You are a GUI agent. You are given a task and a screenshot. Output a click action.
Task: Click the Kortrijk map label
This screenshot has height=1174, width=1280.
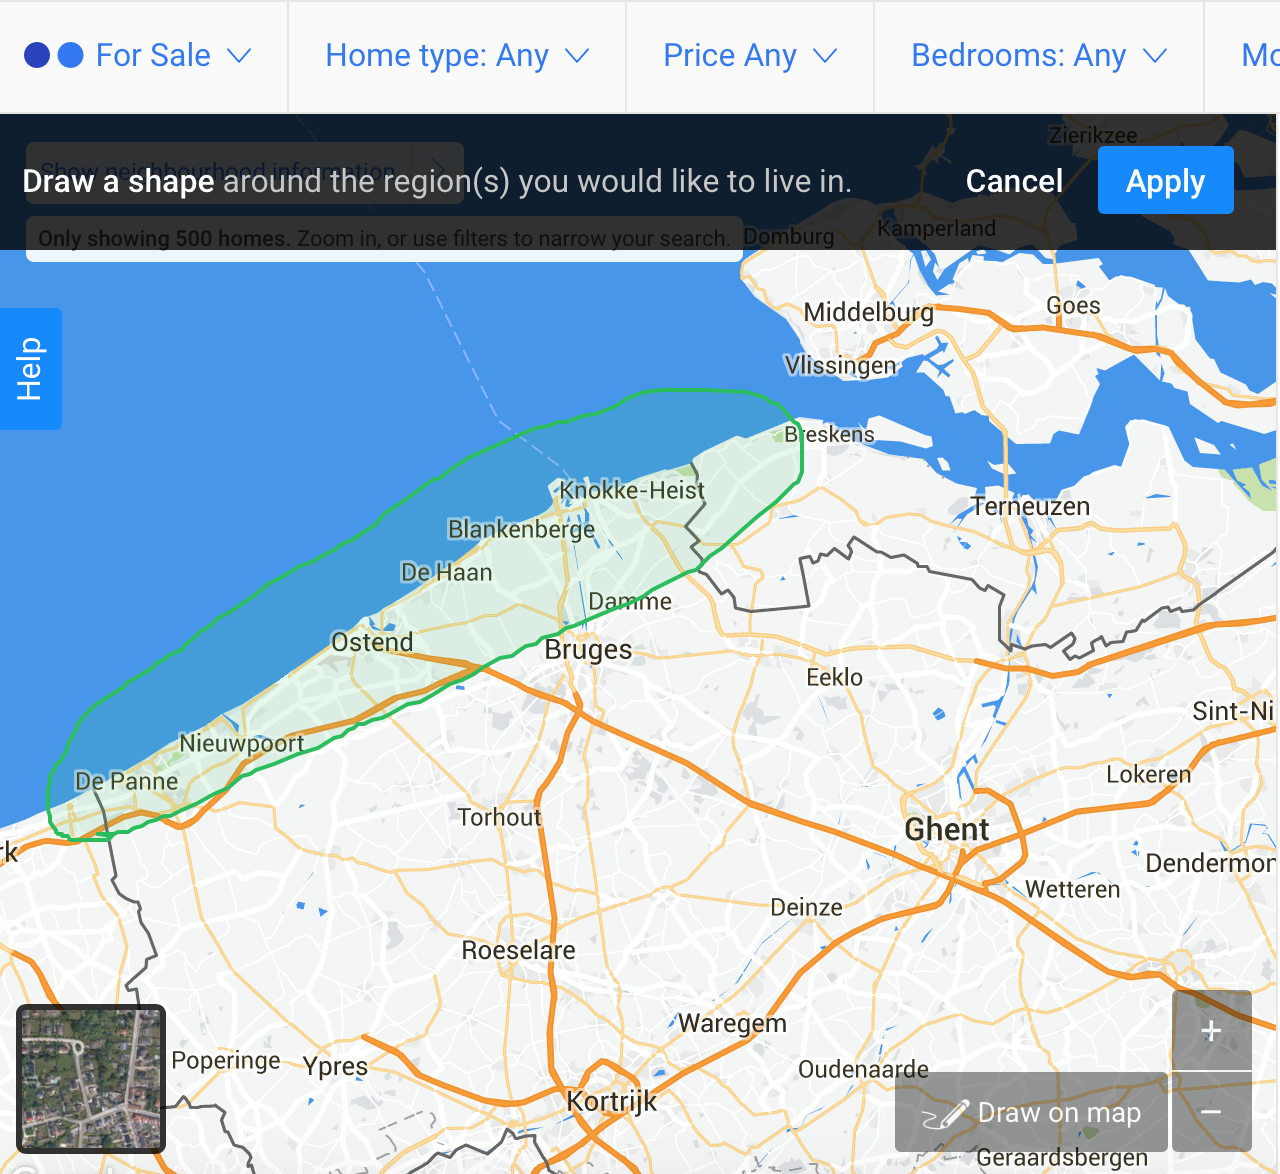point(612,1102)
